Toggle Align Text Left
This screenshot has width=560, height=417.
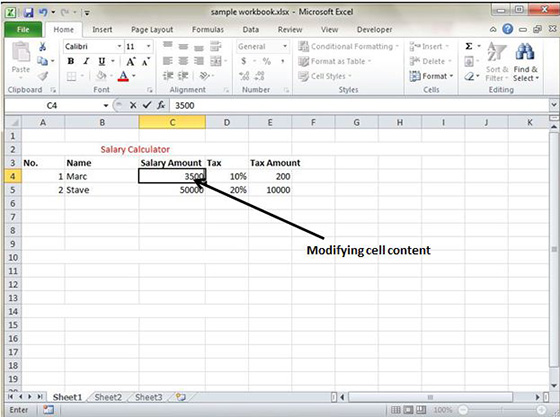tap(168, 61)
